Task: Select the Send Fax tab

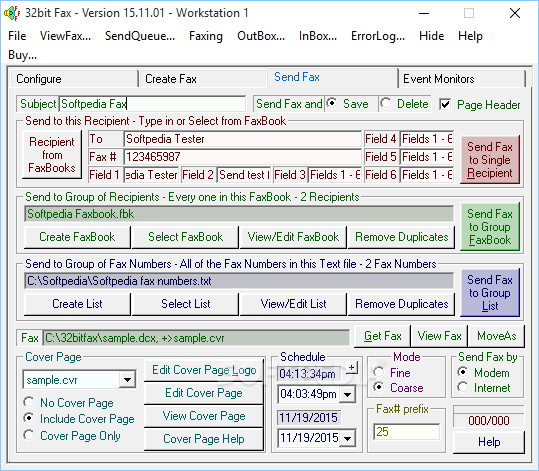Action: point(332,77)
